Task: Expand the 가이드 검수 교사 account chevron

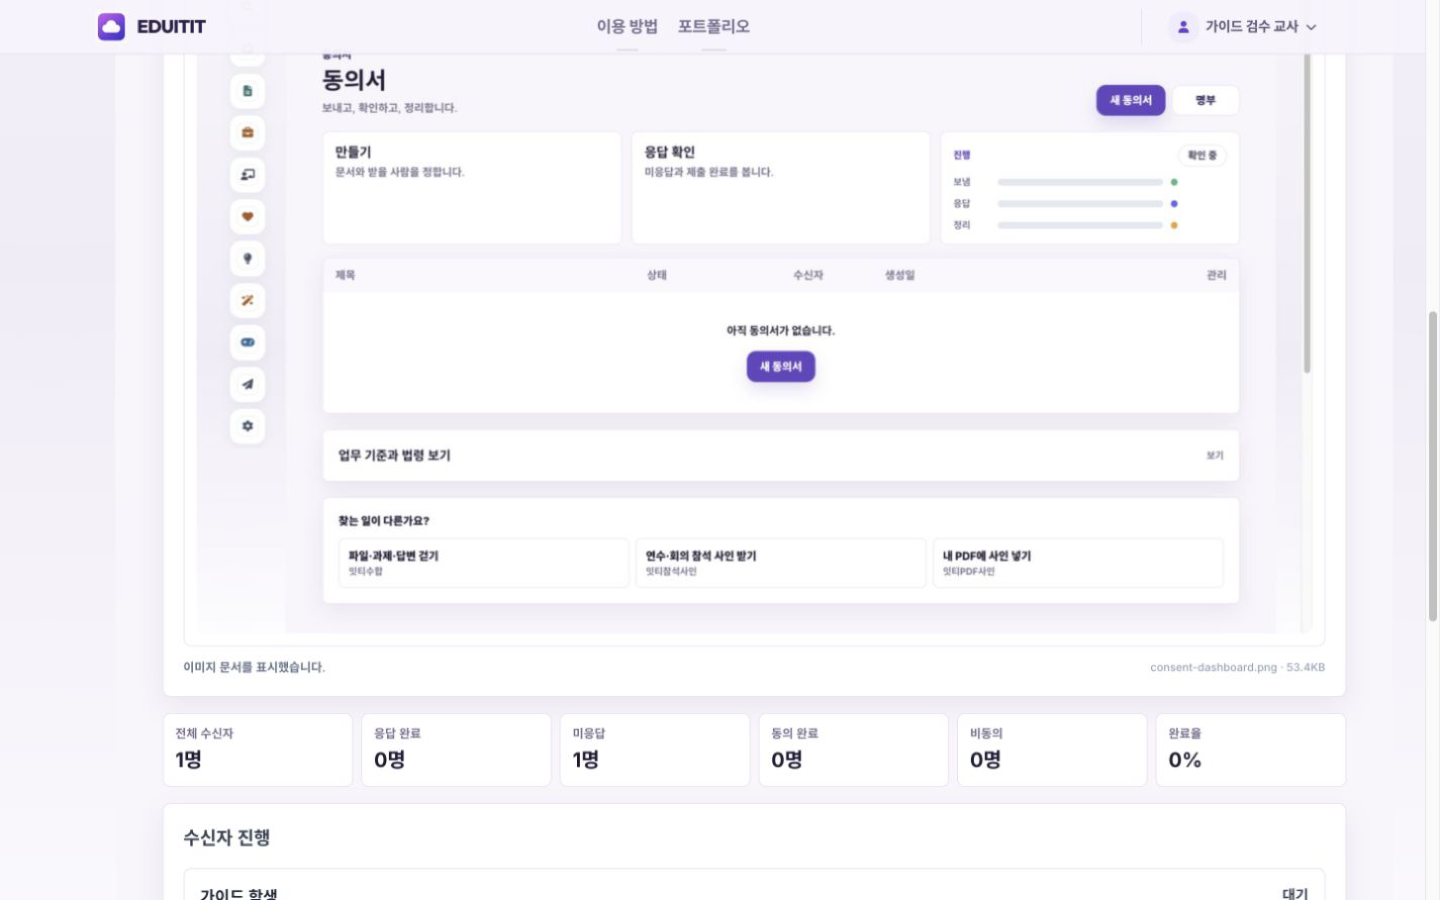Action: tap(1312, 27)
